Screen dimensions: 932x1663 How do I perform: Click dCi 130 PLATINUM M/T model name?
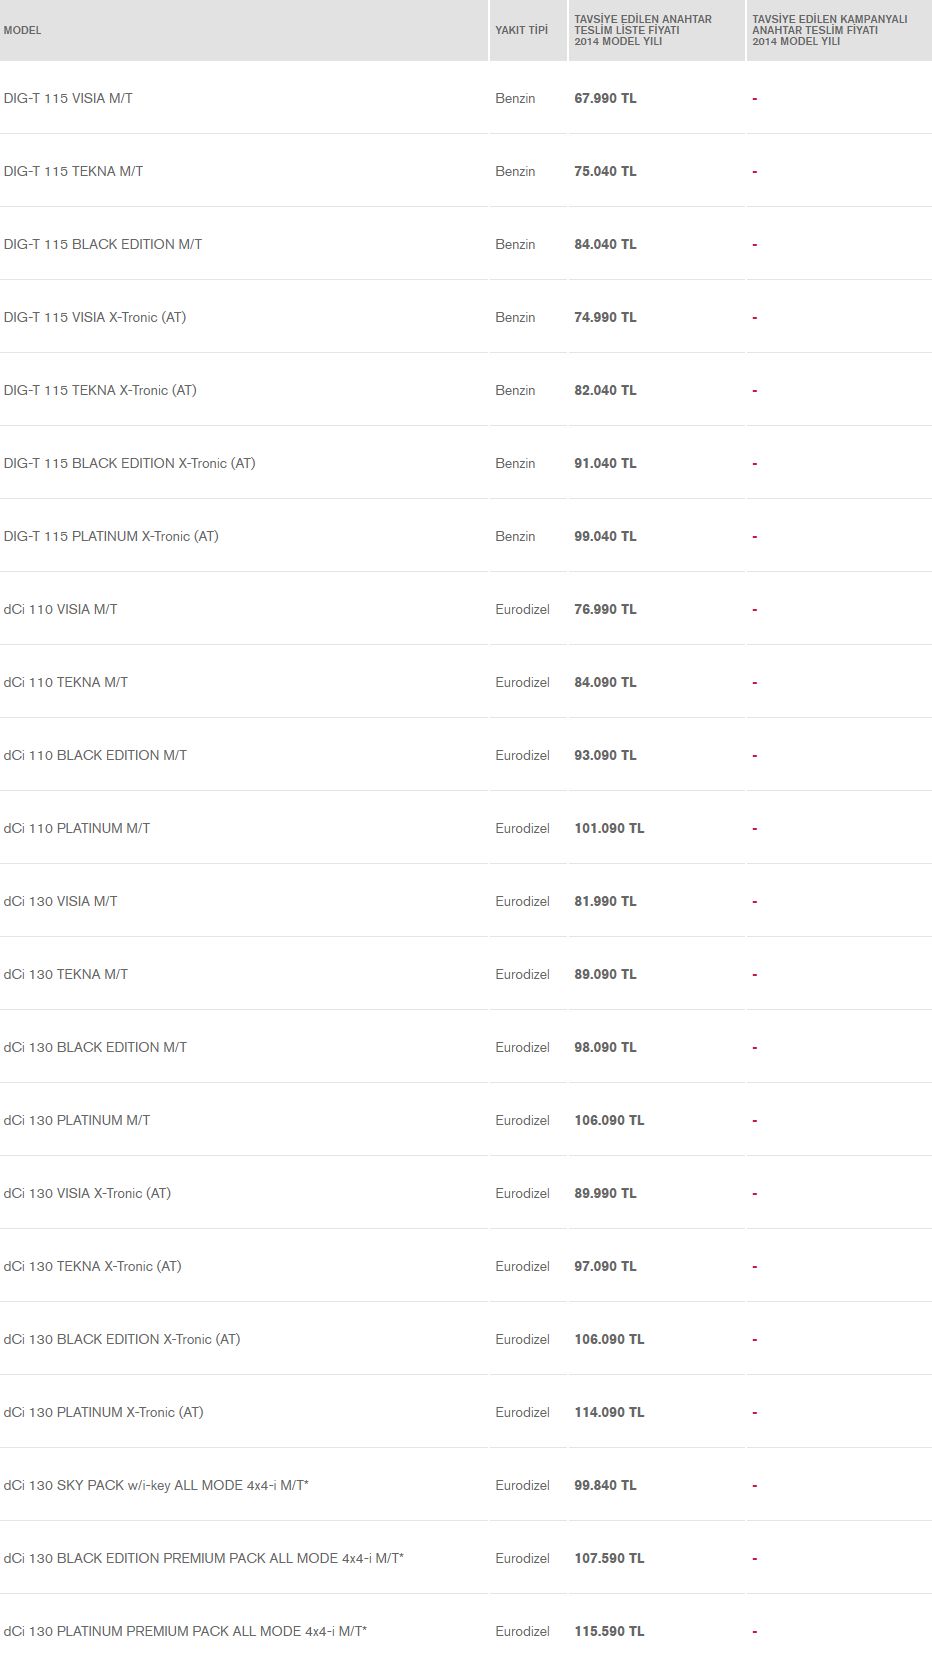(x=77, y=1120)
